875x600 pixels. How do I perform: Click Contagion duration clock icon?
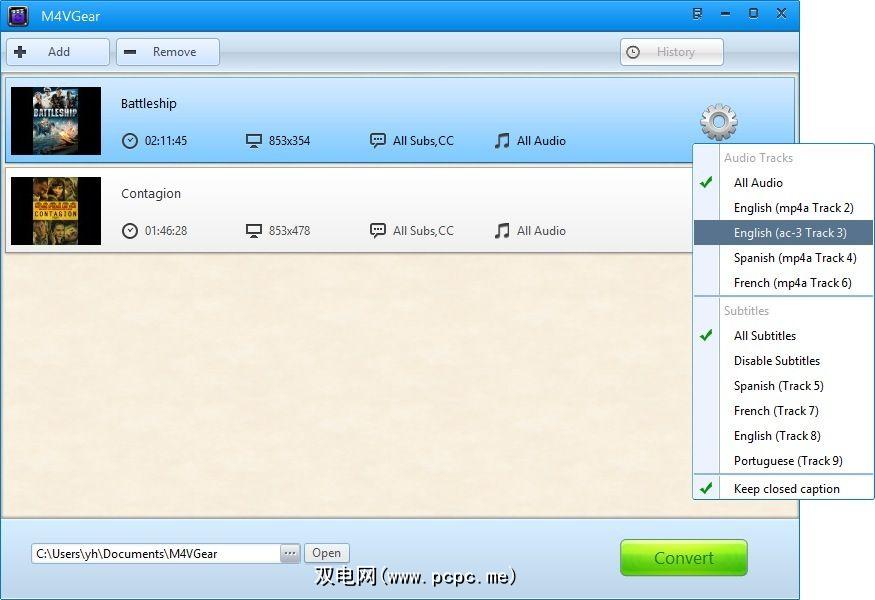pos(129,231)
